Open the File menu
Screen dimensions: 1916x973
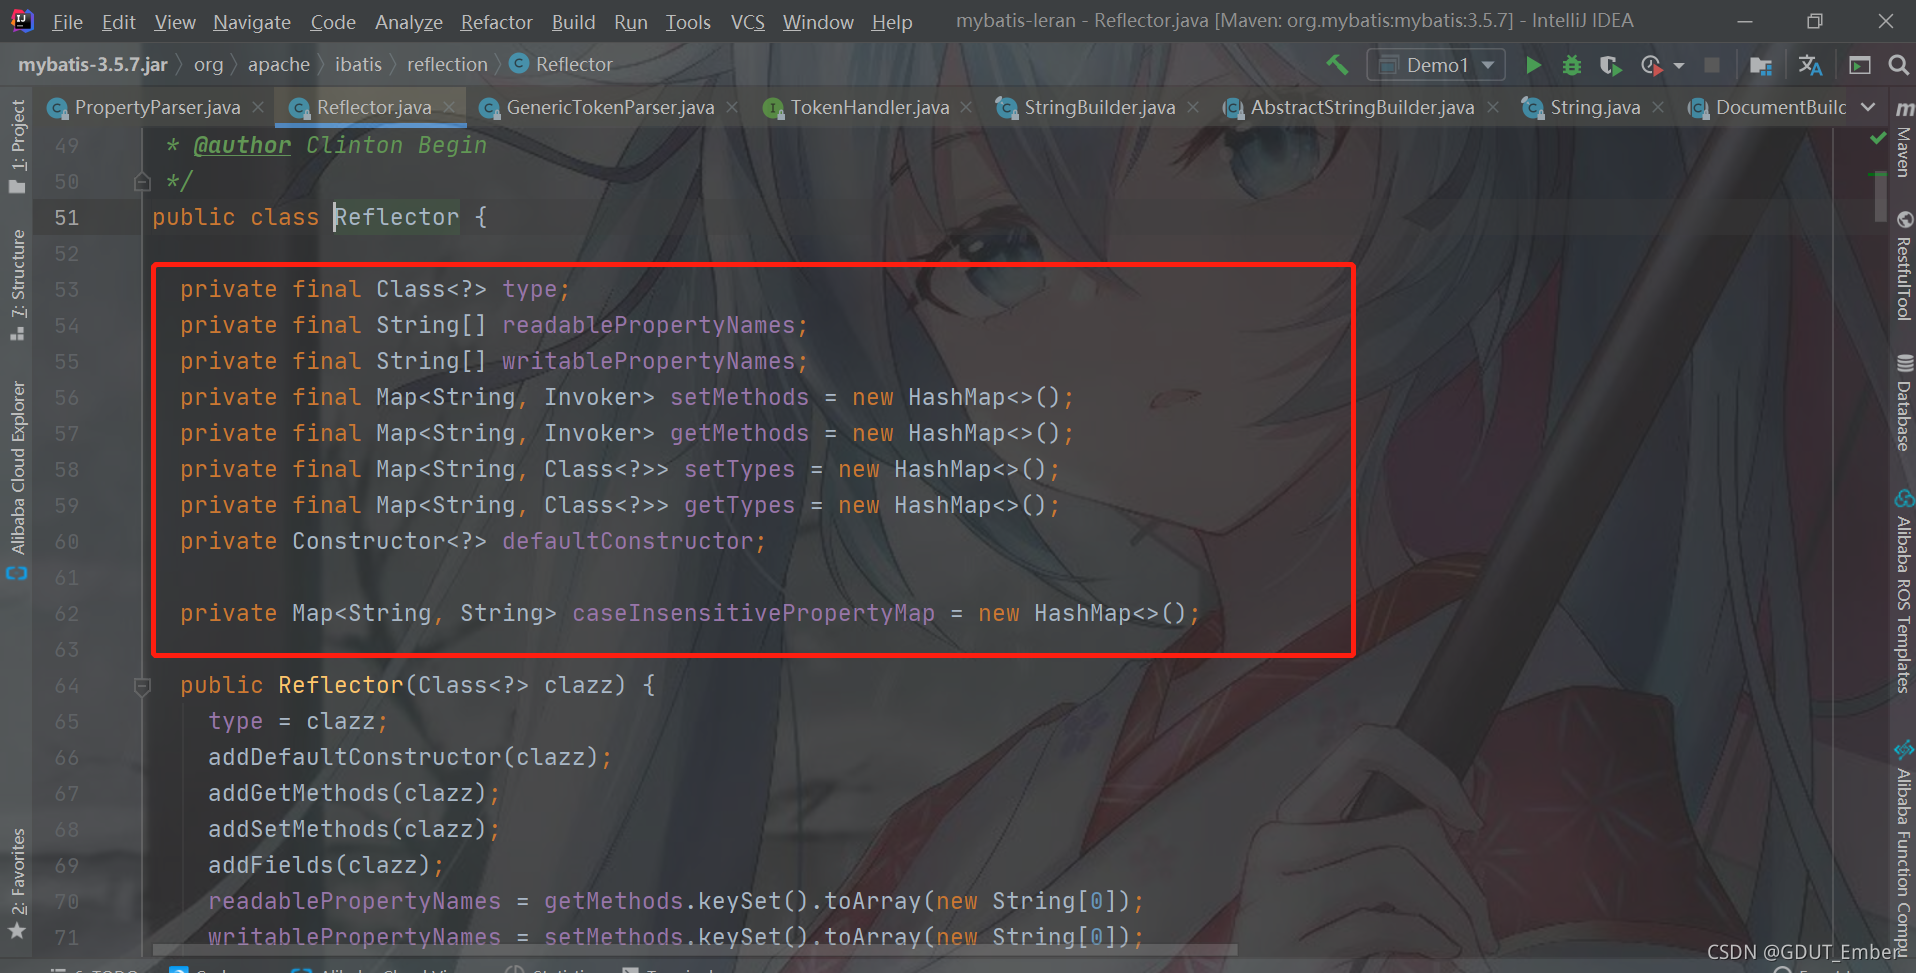point(67,22)
